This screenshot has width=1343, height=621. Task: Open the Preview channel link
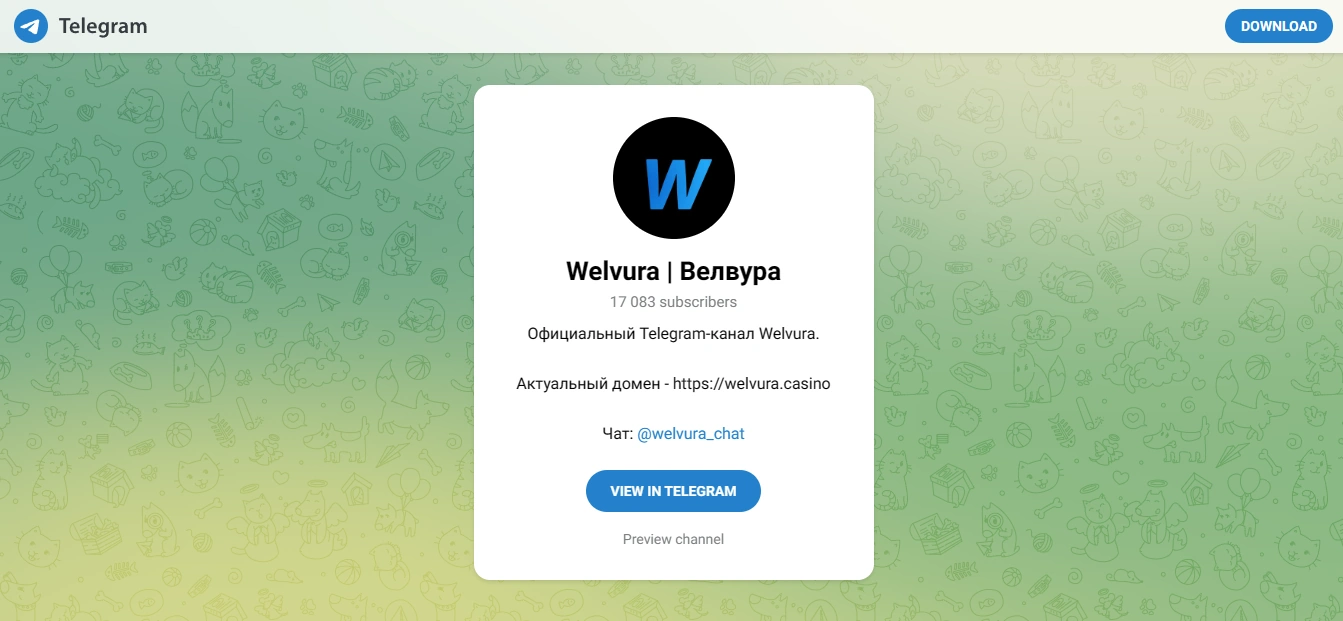tap(674, 539)
